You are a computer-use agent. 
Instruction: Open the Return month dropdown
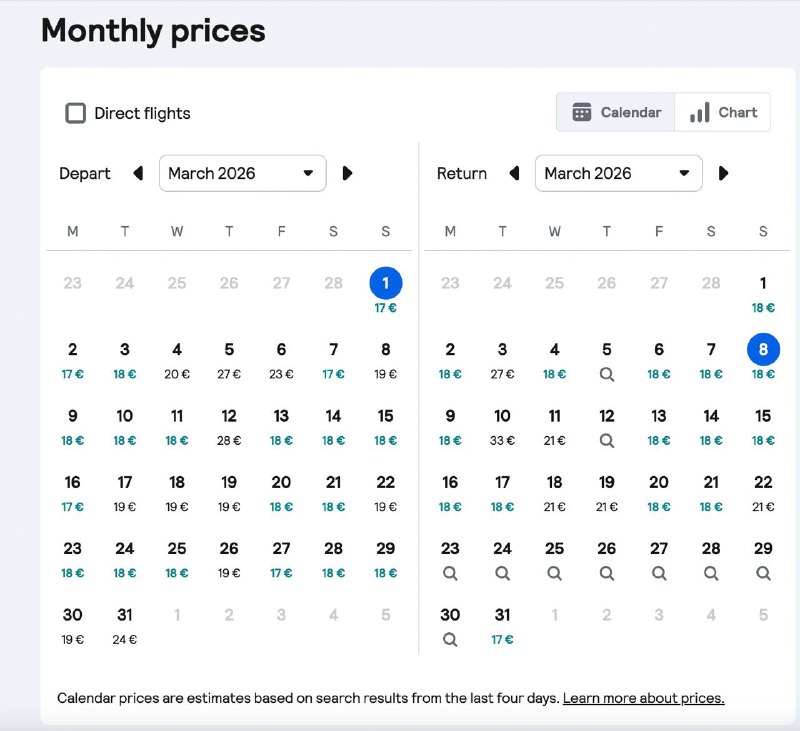[618, 173]
